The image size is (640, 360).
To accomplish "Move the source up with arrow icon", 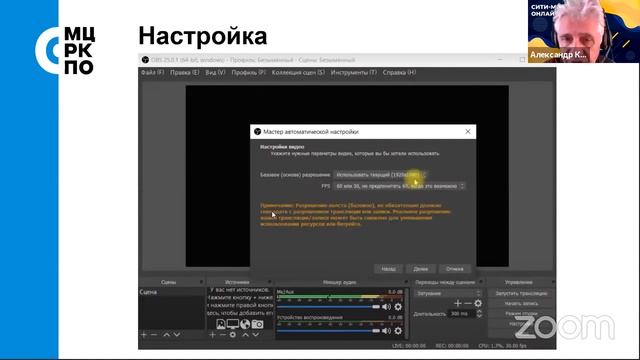I will click(x=245, y=335).
